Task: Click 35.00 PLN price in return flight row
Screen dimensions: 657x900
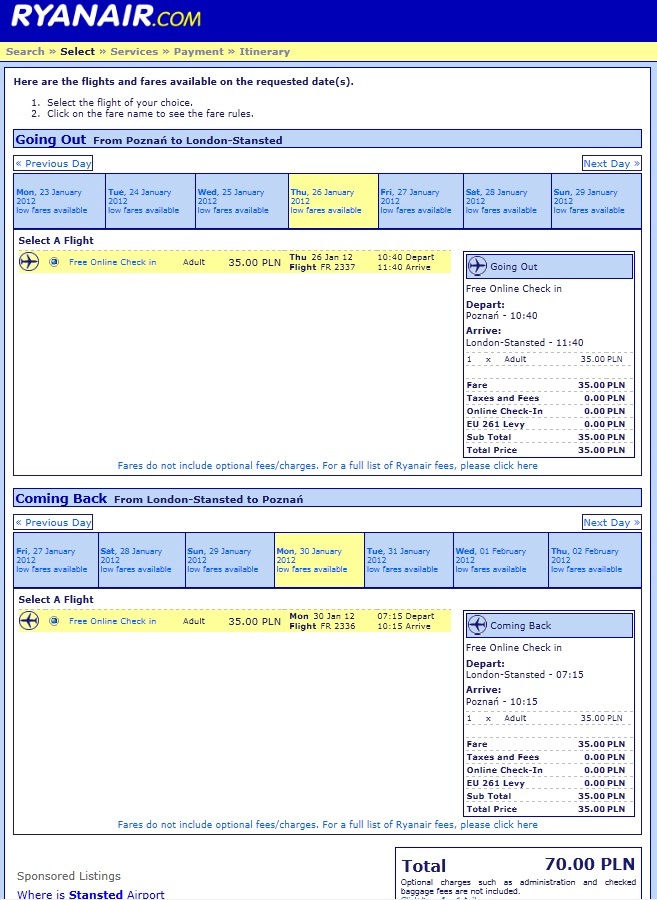Action: pos(254,621)
